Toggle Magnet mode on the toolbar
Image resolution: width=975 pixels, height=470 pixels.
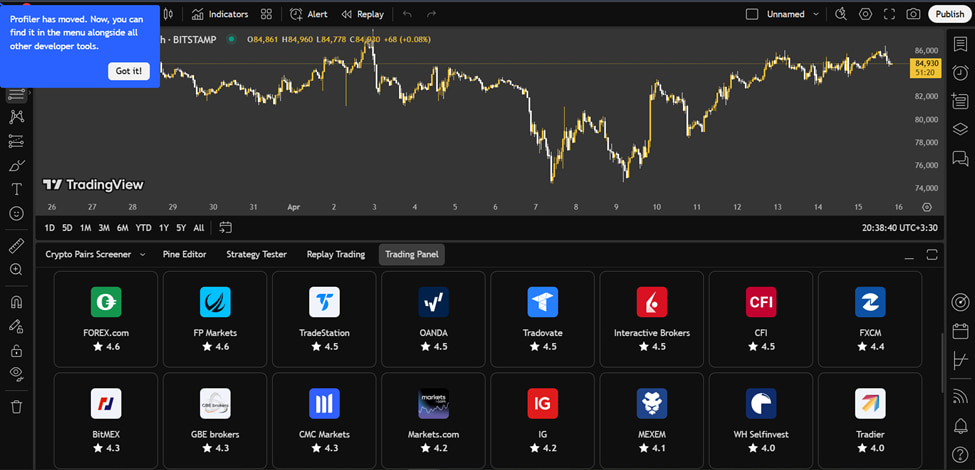click(x=16, y=301)
